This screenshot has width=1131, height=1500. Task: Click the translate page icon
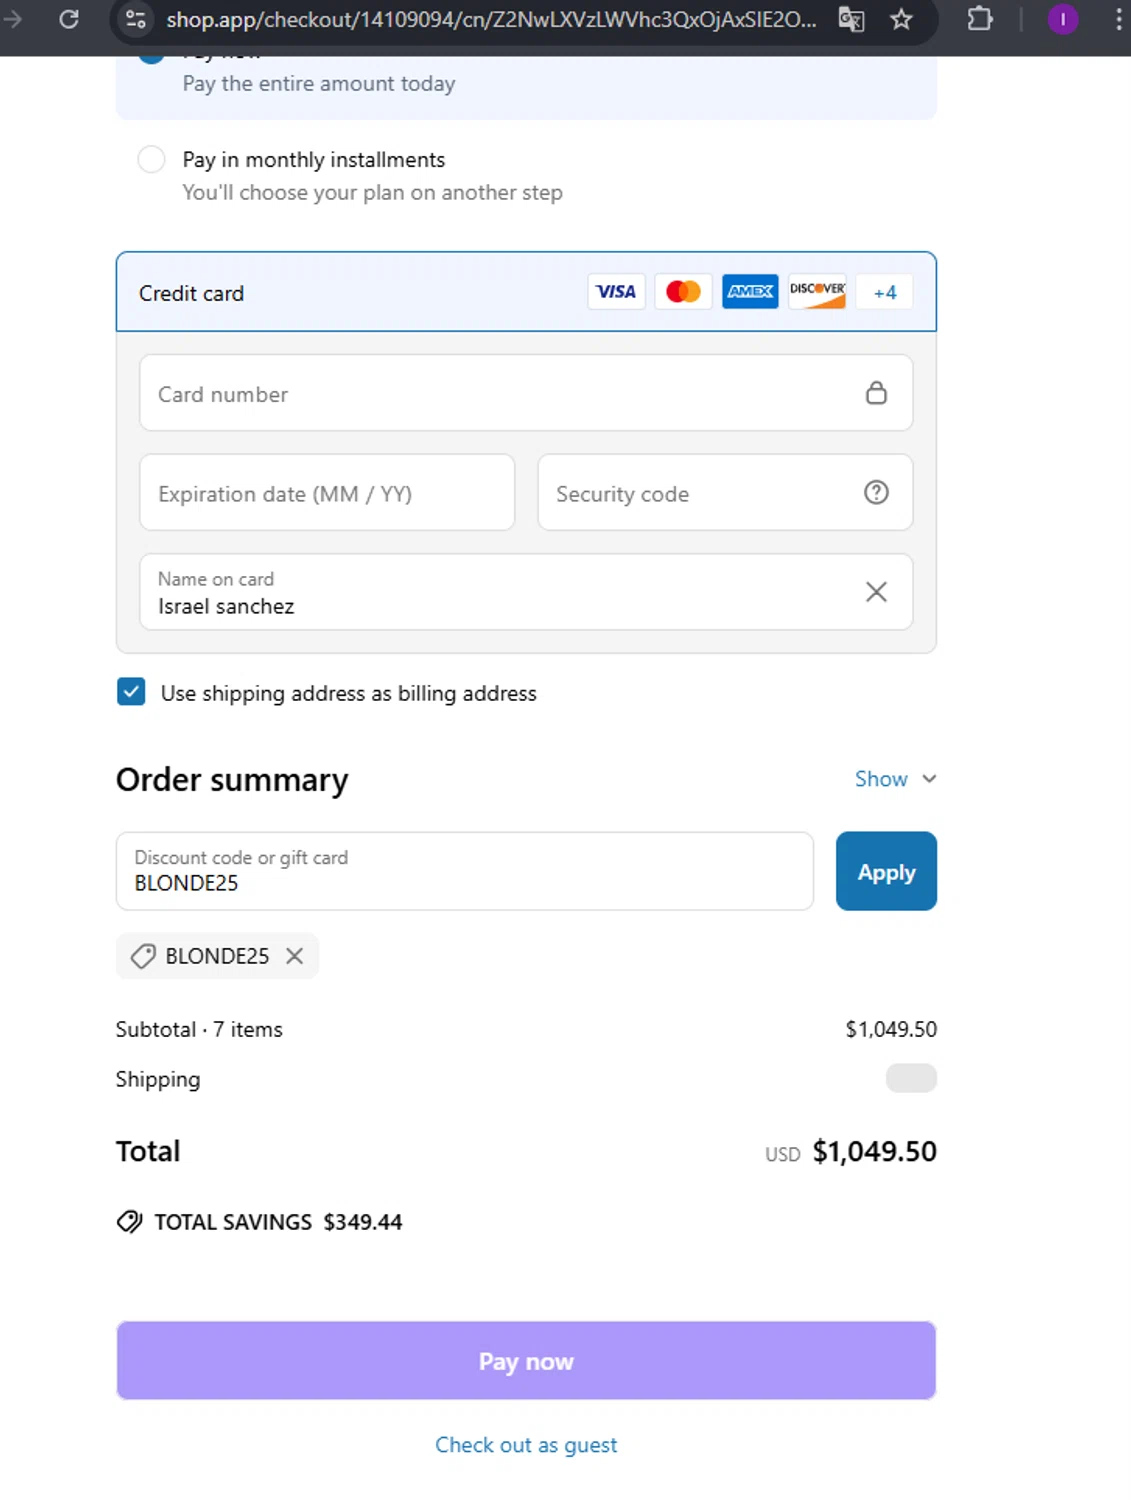[x=851, y=19]
